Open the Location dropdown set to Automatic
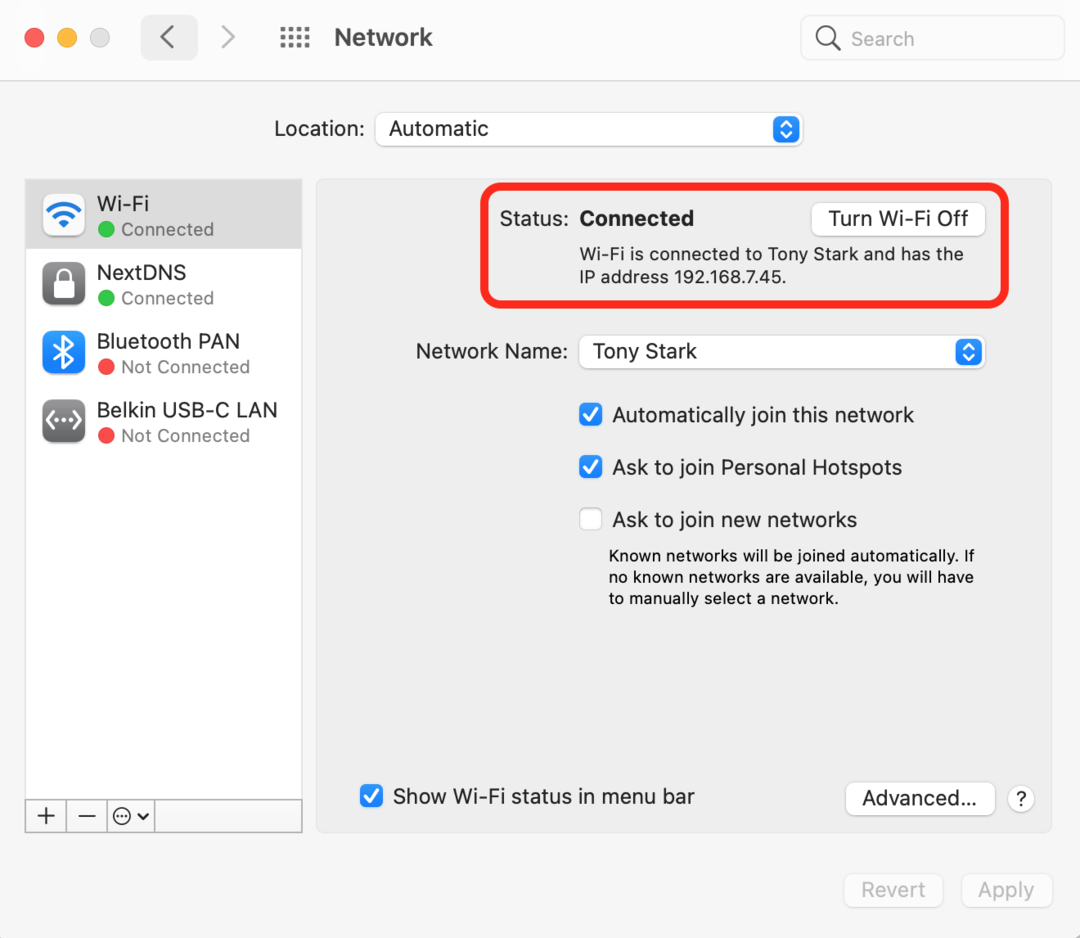1080x938 pixels. tap(589, 129)
